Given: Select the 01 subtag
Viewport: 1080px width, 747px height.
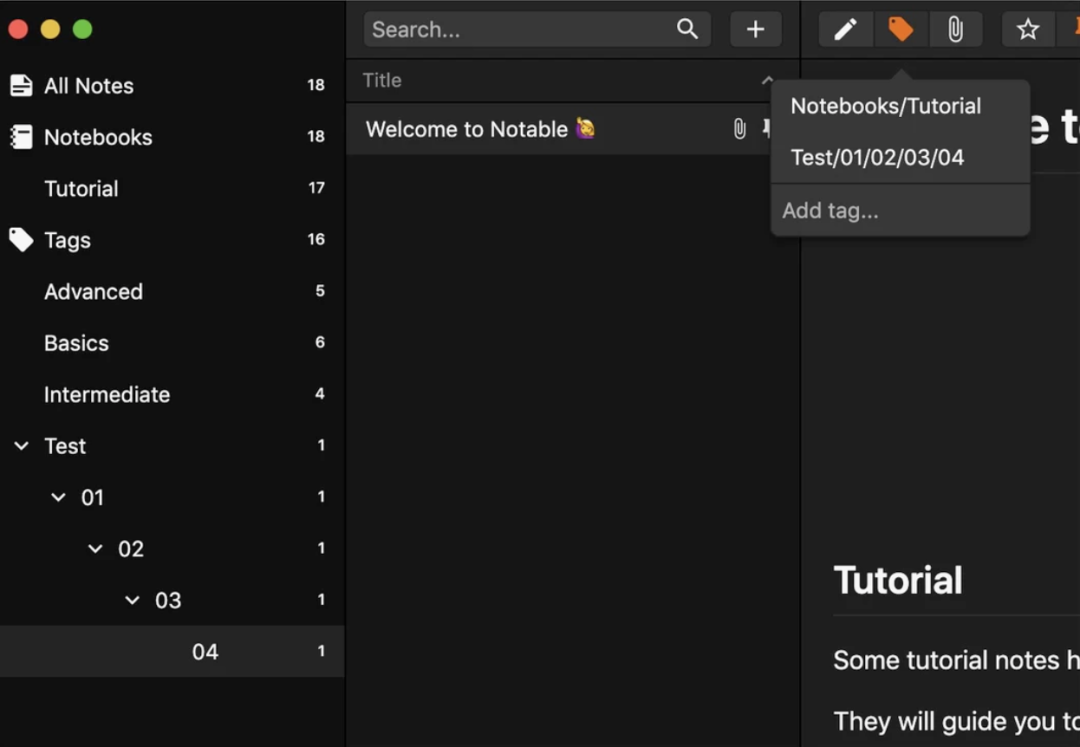Looking at the screenshot, I should pyautogui.click(x=172, y=497).
